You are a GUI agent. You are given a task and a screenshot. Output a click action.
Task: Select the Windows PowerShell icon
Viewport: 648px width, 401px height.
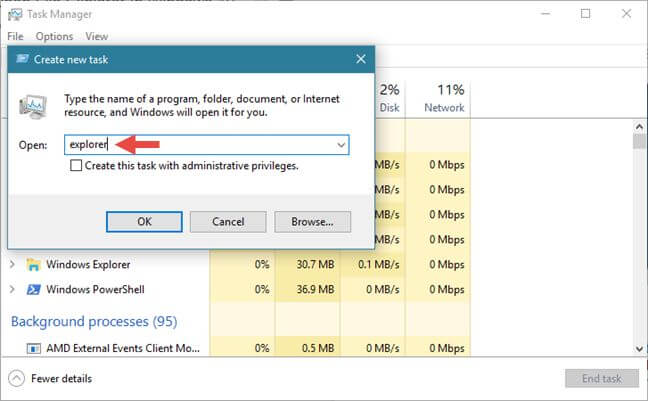tap(33, 289)
